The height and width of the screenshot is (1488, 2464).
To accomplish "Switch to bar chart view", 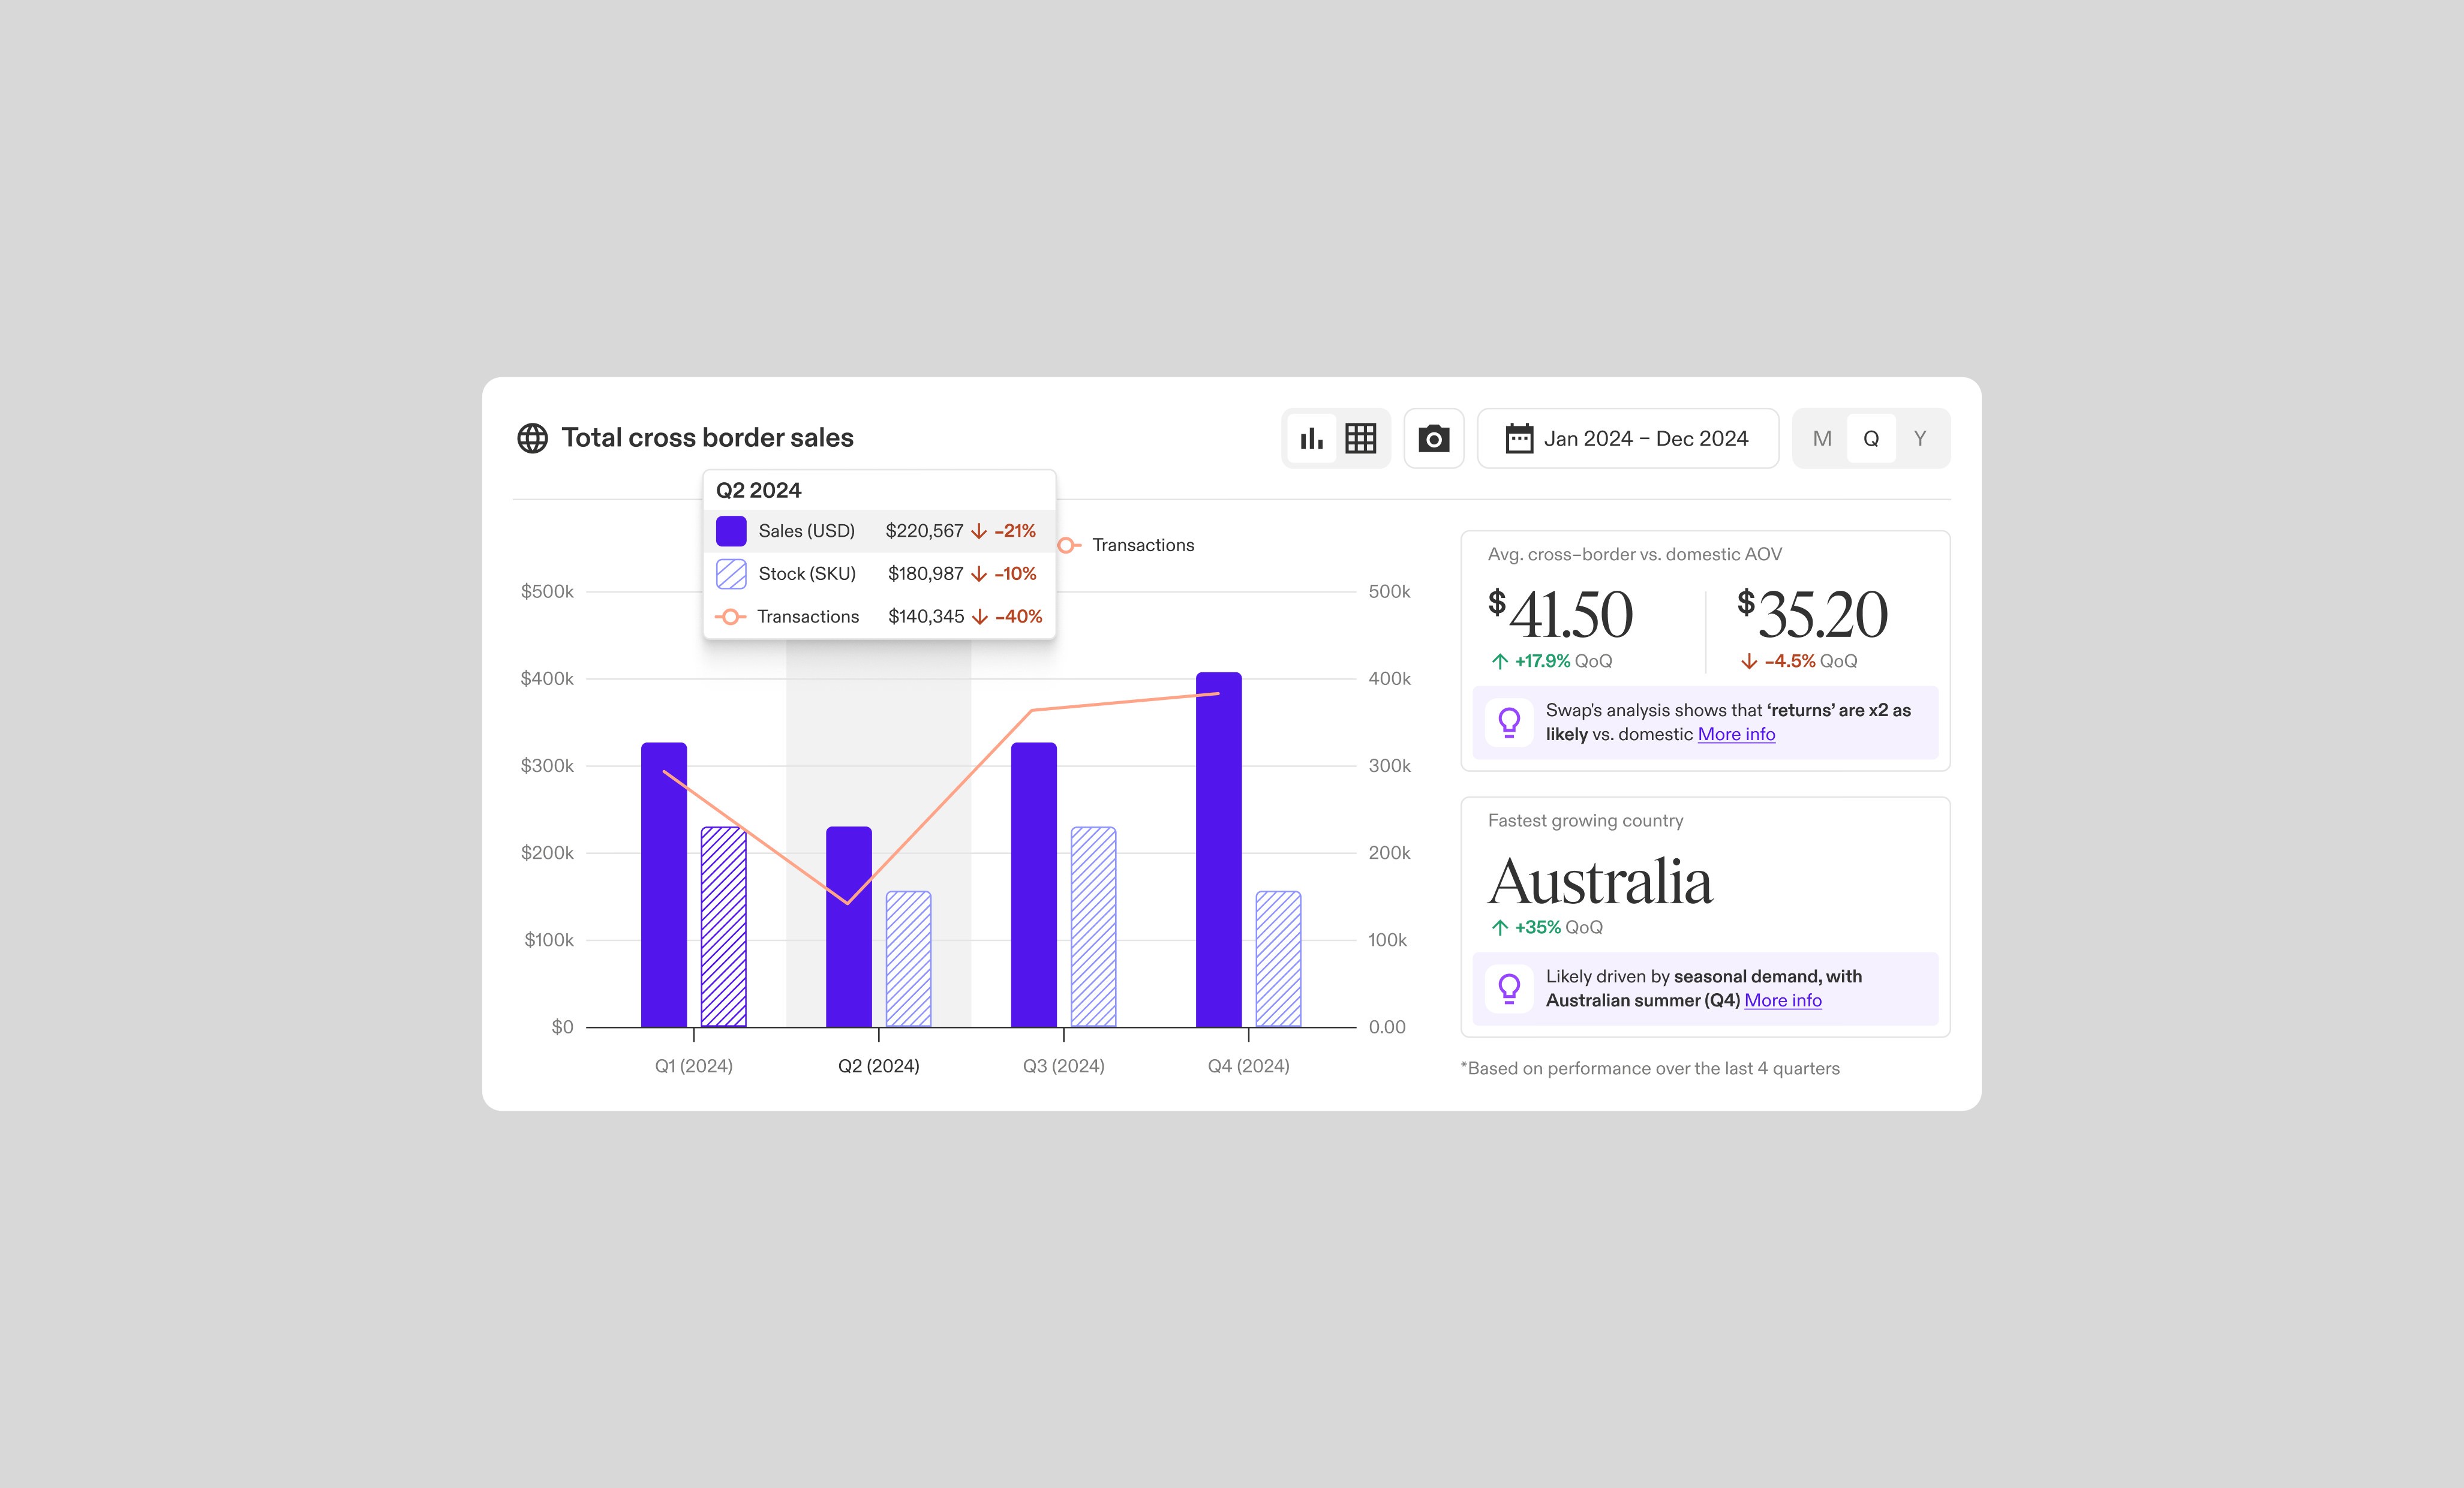I will coord(1311,438).
